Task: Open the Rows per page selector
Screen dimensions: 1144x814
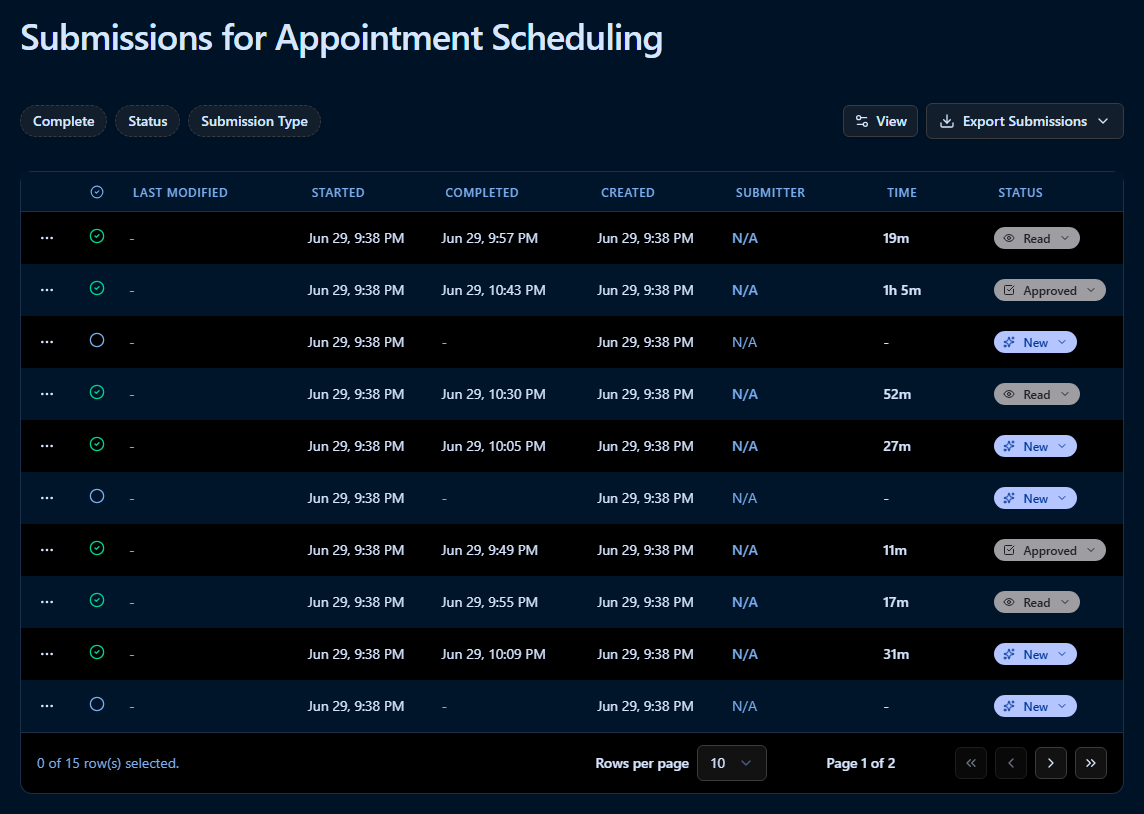Action: (731, 763)
